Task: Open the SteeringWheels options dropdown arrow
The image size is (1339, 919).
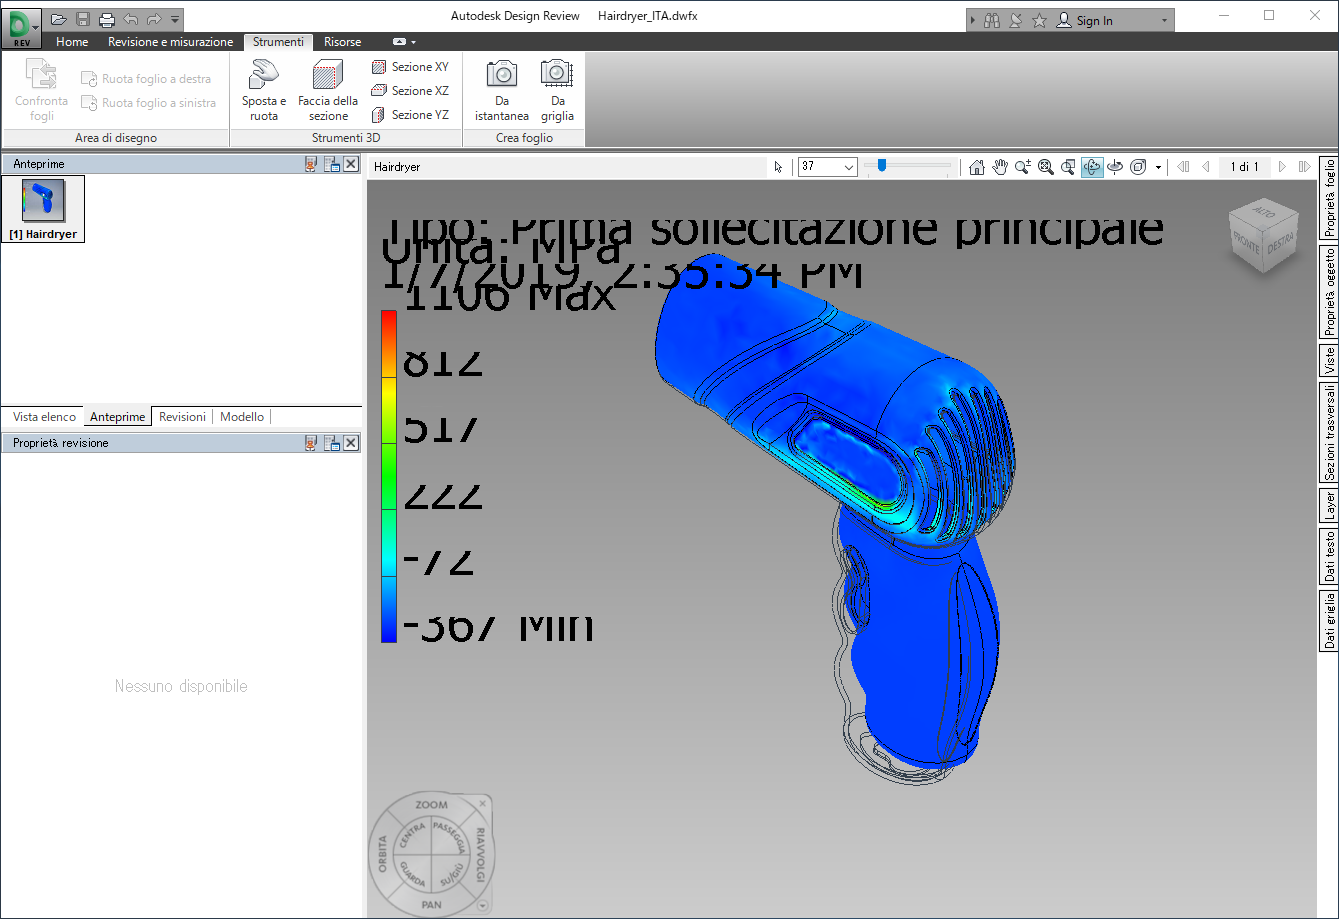Action: pyautogui.click(x=1159, y=167)
